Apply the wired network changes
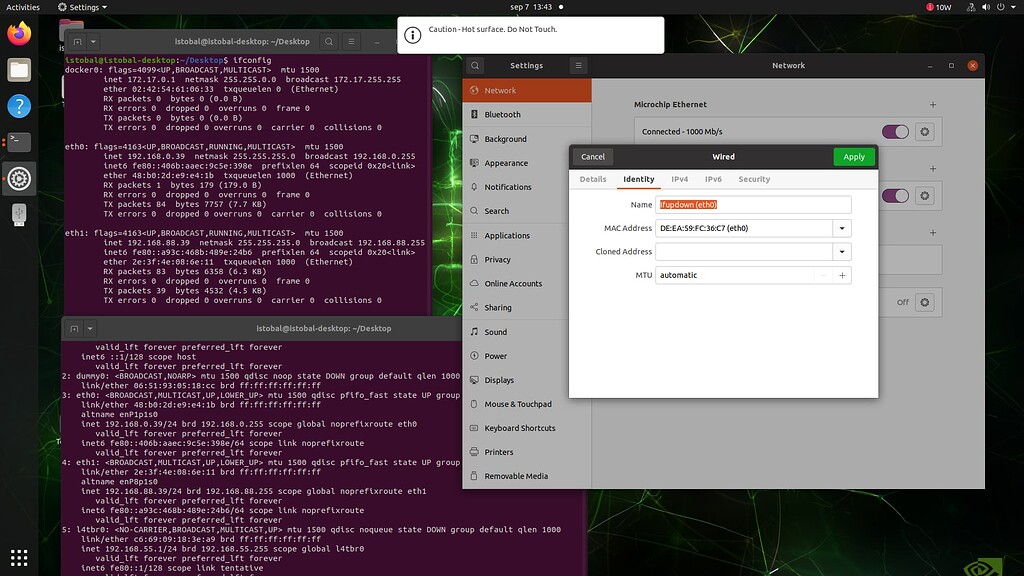1024x576 pixels. coord(853,156)
